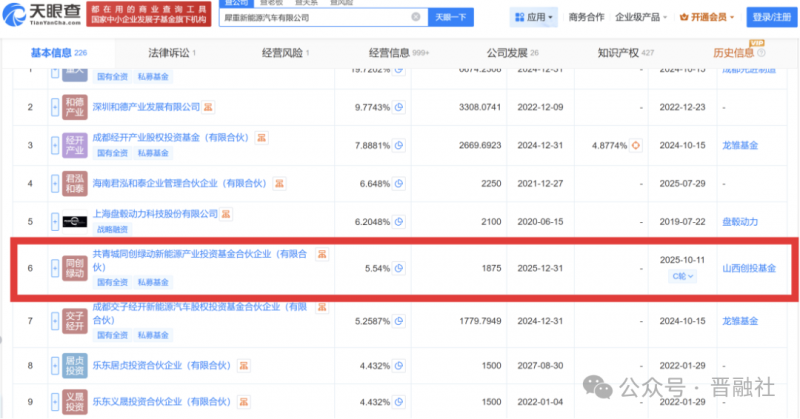Click orange icon next to 4.8774%
Image resolution: width=800 pixels, height=419 pixels.
point(636,145)
